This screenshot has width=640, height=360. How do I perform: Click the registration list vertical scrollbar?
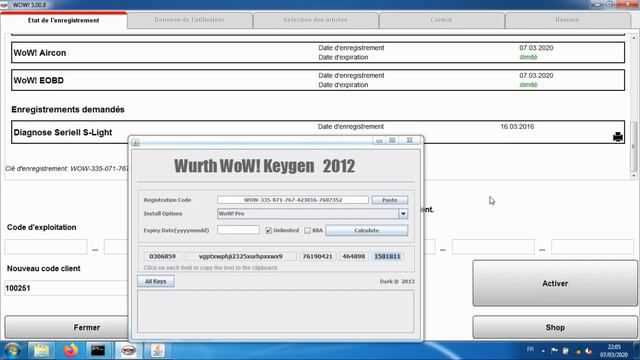coord(633,147)
